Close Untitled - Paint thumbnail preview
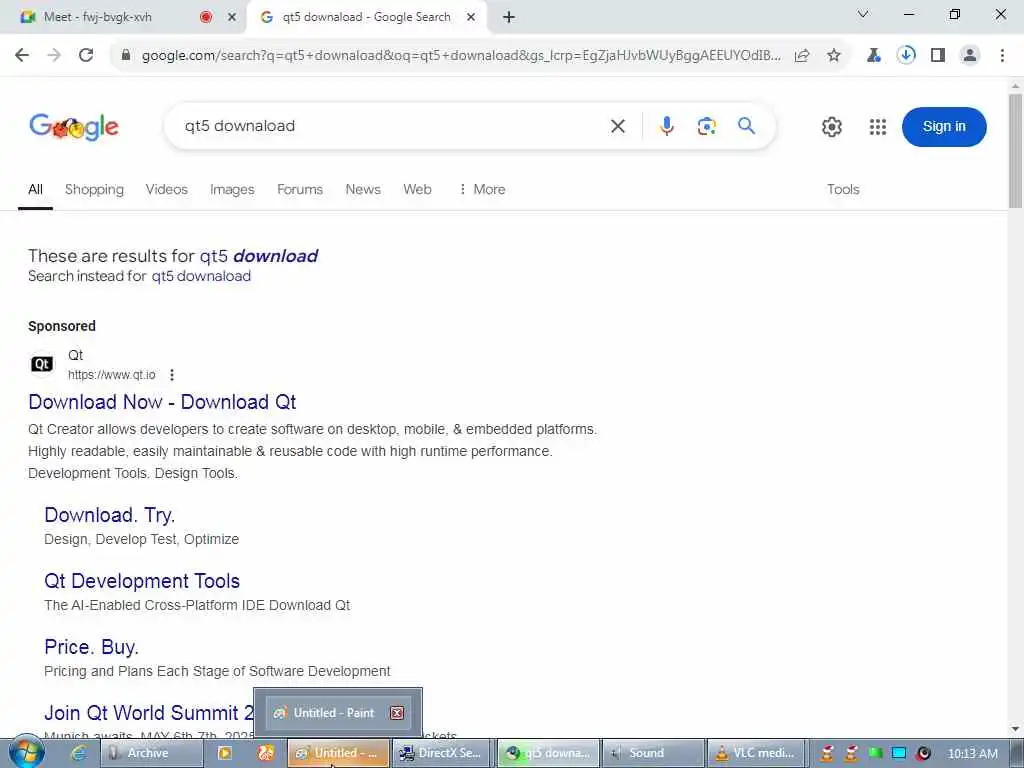Screen dimensions: 1024x768 click(397, 713)
